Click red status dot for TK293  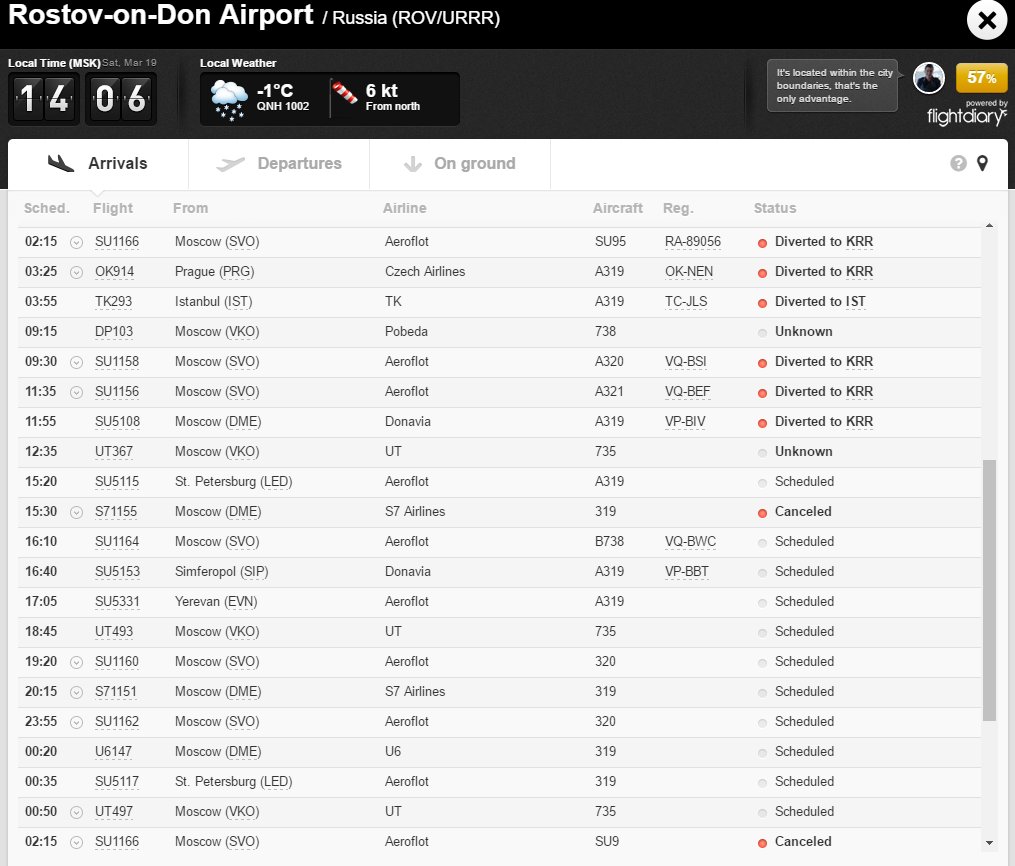(763, 303)
